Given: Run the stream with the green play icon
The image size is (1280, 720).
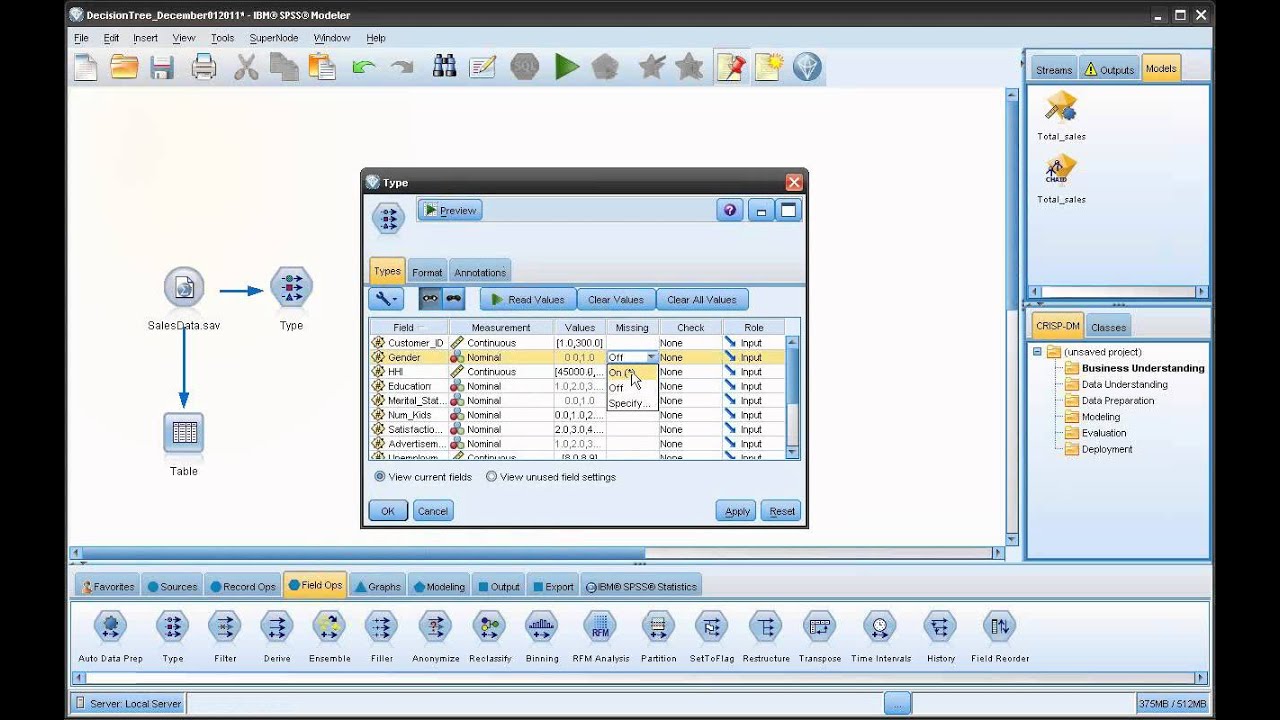Looking at the screenshot, I should [x=567, y=67].
